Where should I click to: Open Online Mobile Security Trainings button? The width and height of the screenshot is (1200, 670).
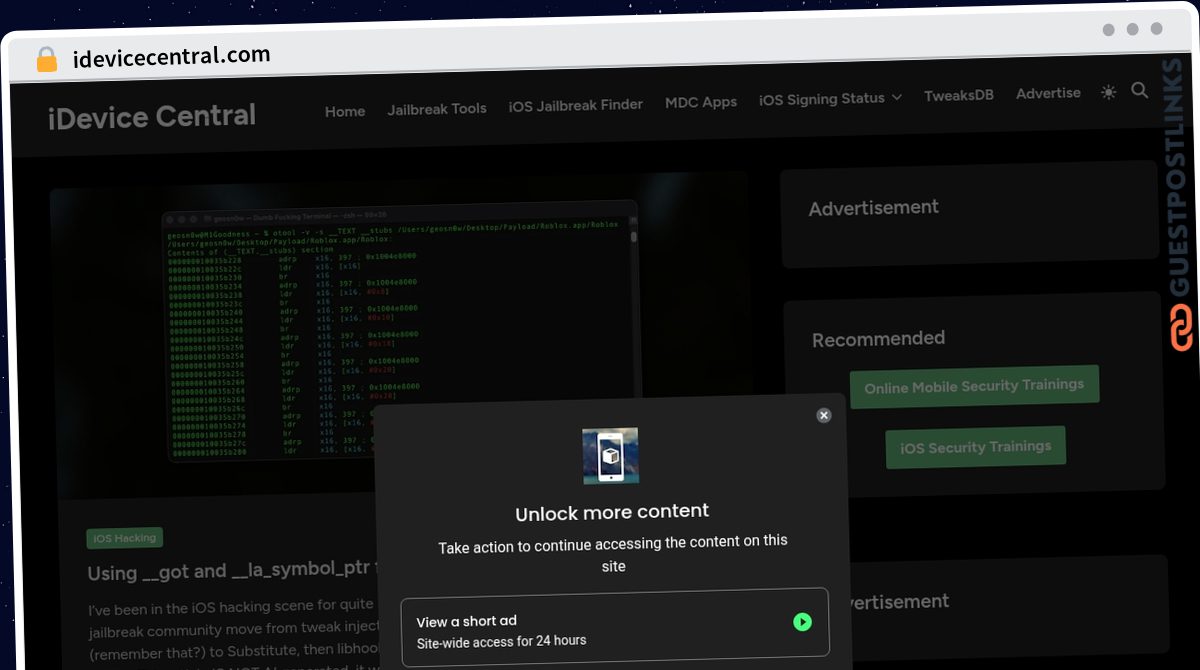(975, 386)
